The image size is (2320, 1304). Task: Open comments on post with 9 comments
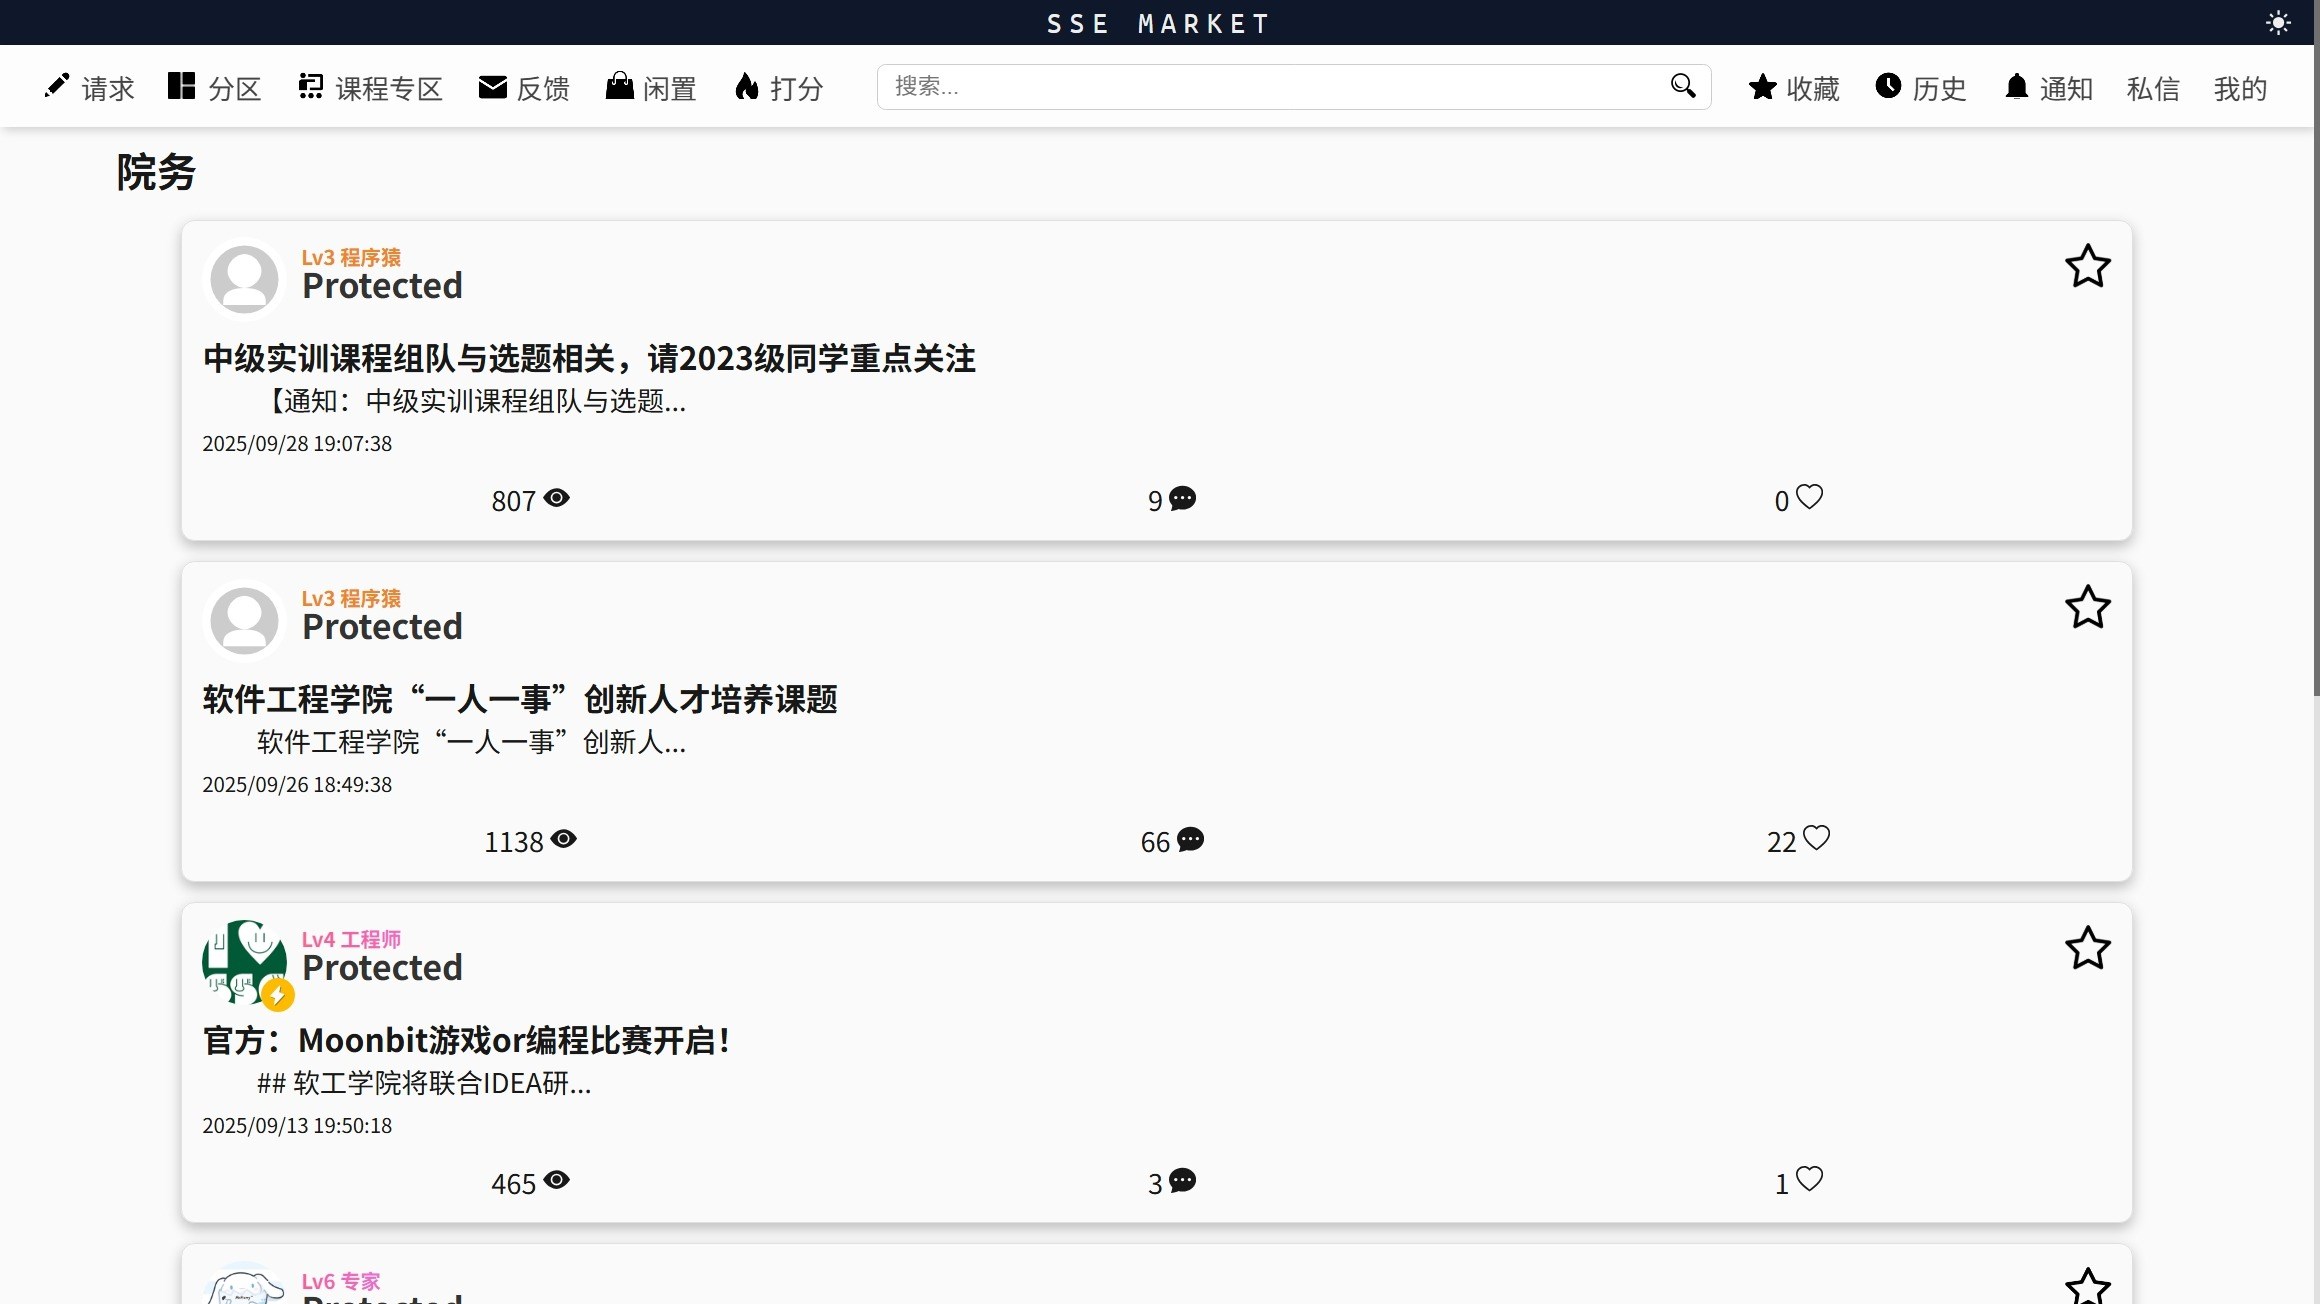pos(1183,498)
